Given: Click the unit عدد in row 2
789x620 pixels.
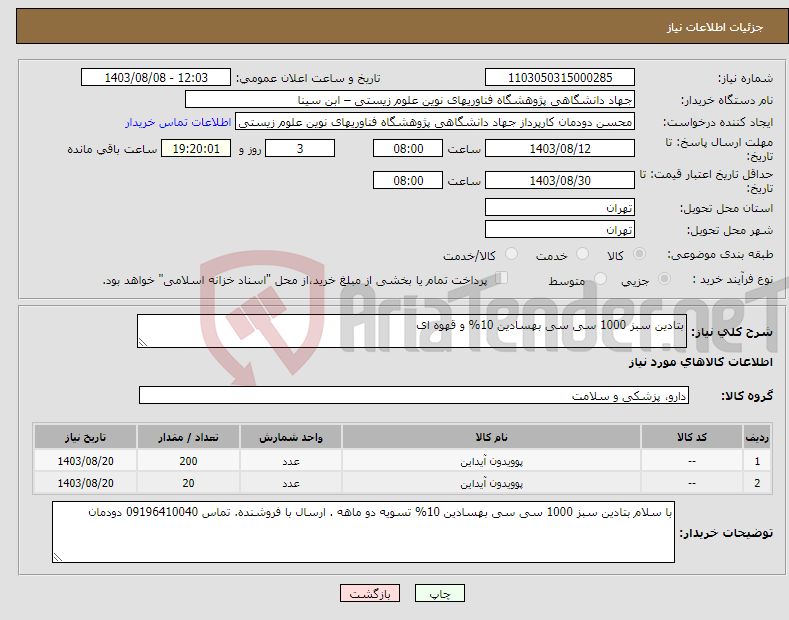Looking at the screenshot, I should (291, 484).
